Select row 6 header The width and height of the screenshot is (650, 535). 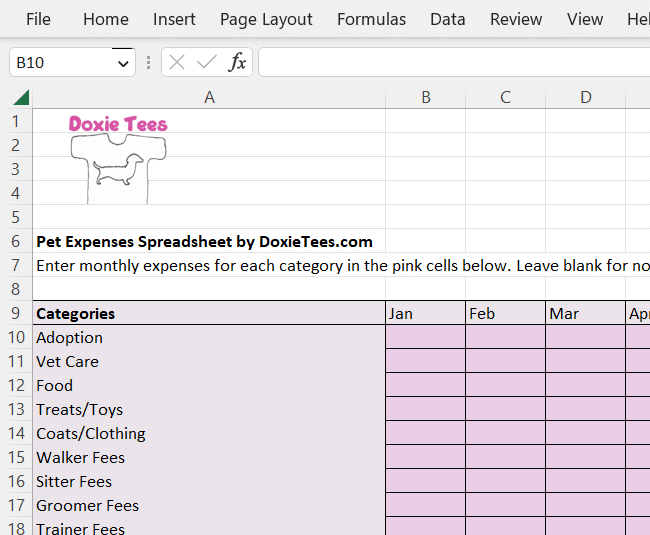16,241
